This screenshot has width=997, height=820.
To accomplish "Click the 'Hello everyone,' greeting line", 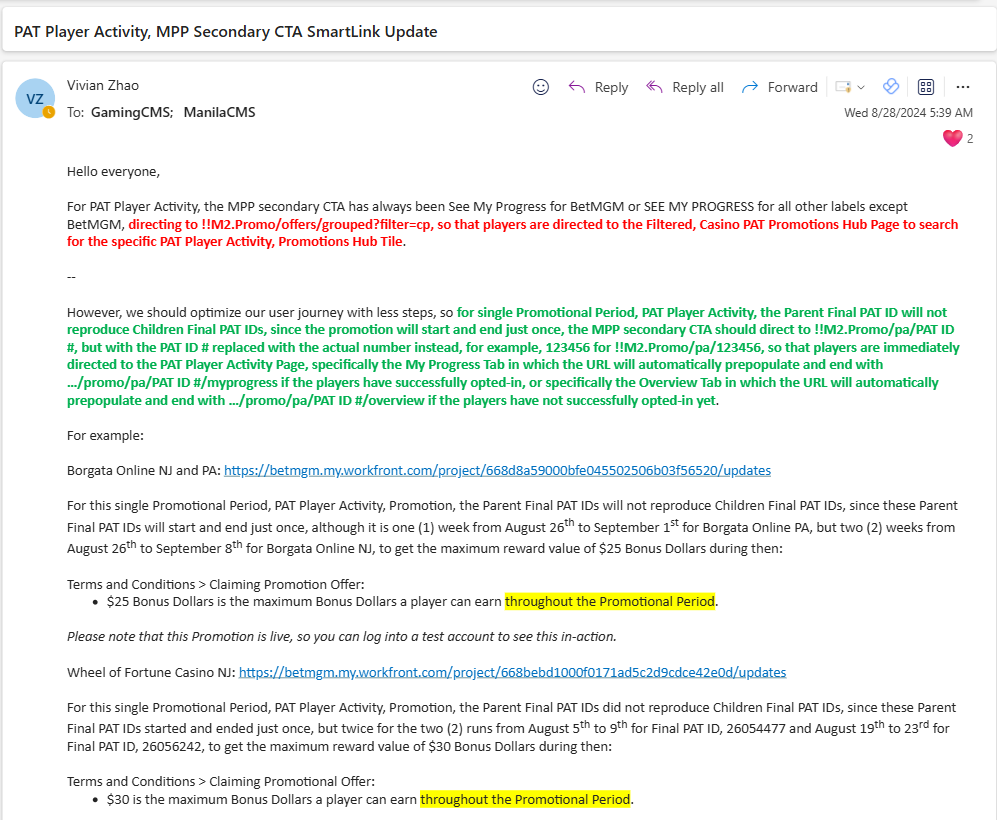I will click(x=113, y=172).
